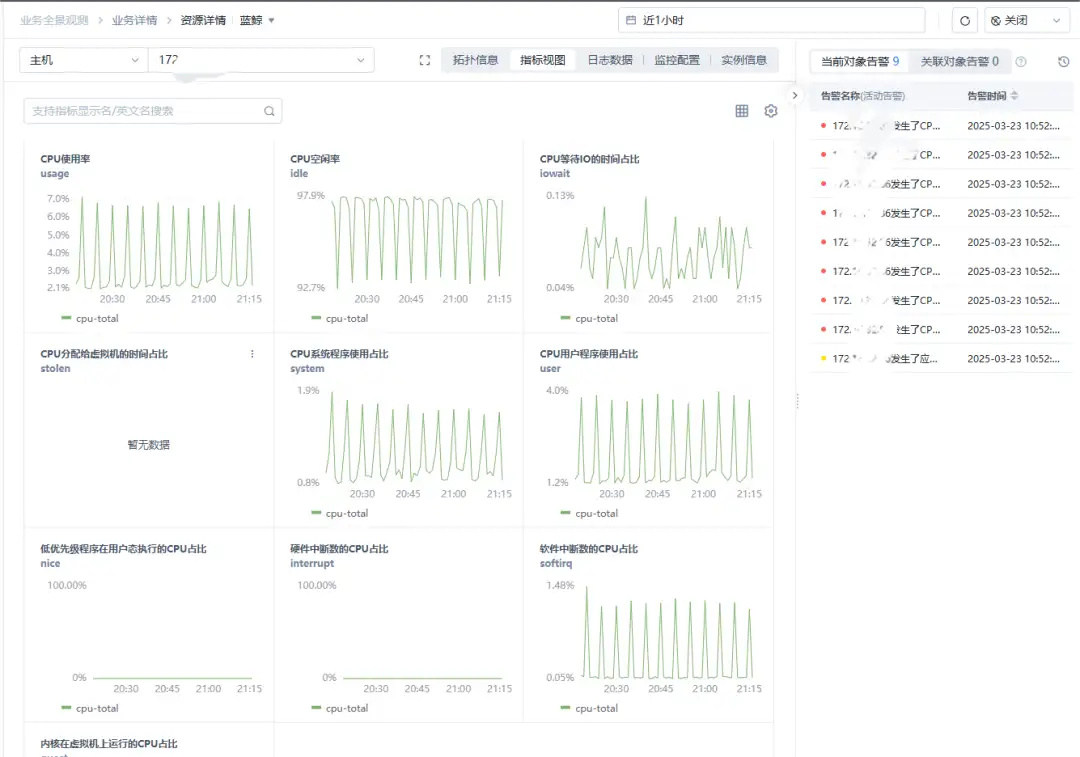Image resolution: width=1080 pixels, height=757 pixels.
Task: Toggle cpu-total legend in interrupt chart
Action: [340, 708]
